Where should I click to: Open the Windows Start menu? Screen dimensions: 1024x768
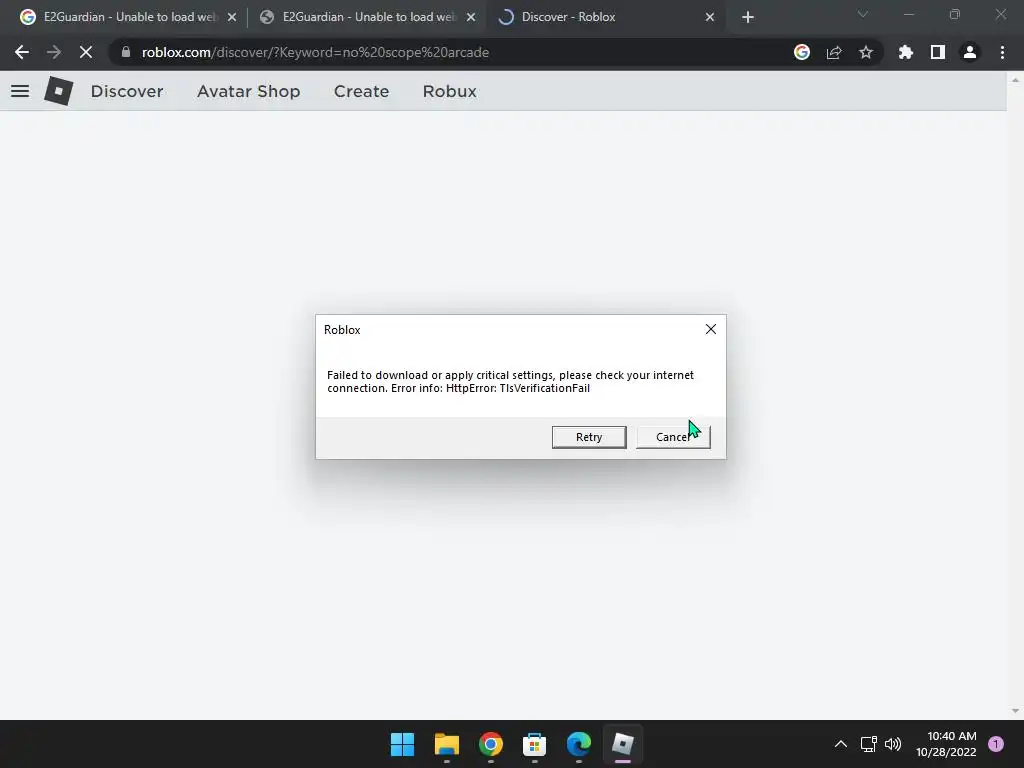[x=402, y=744]
